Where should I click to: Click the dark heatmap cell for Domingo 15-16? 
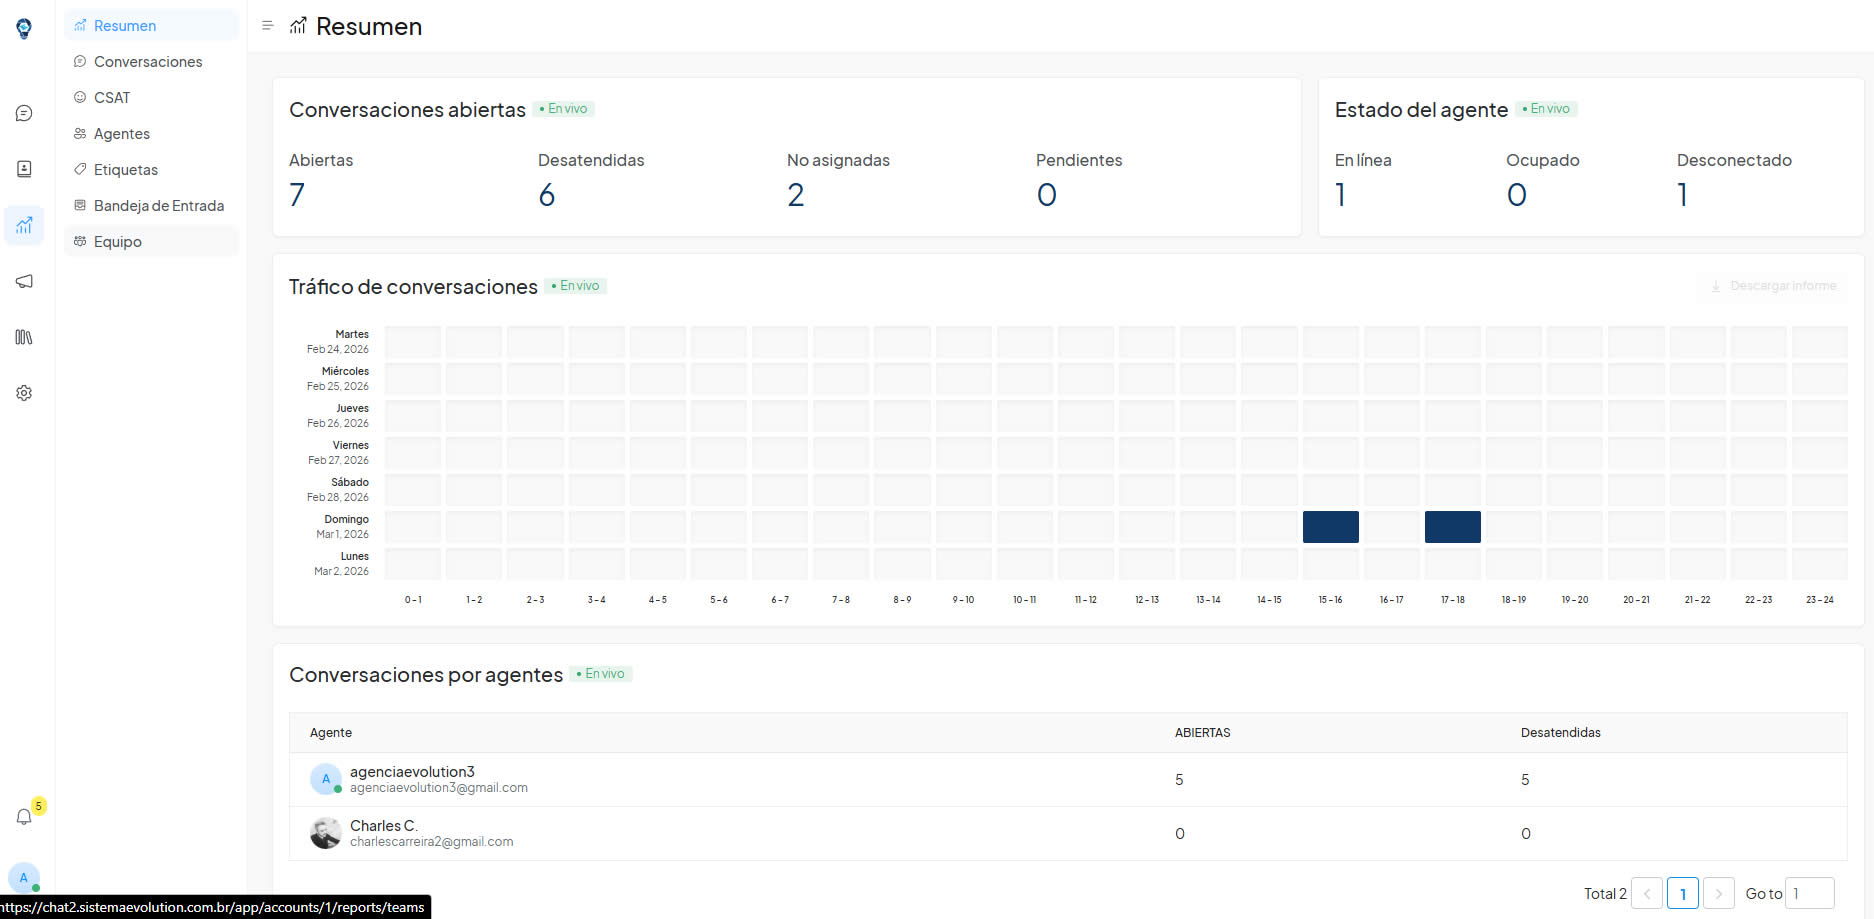(x=1330, y=527)
